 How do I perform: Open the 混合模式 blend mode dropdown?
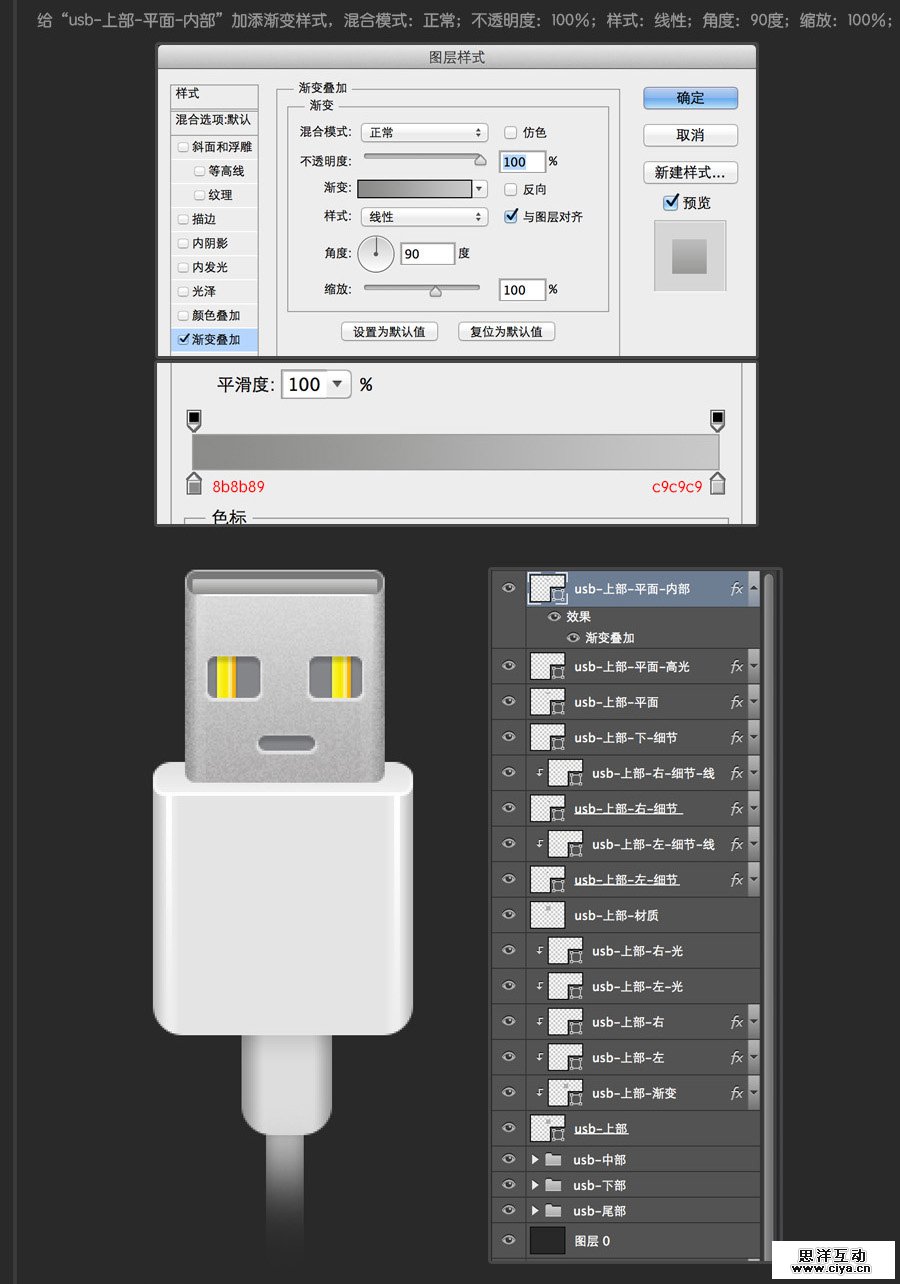click(423, 132)
